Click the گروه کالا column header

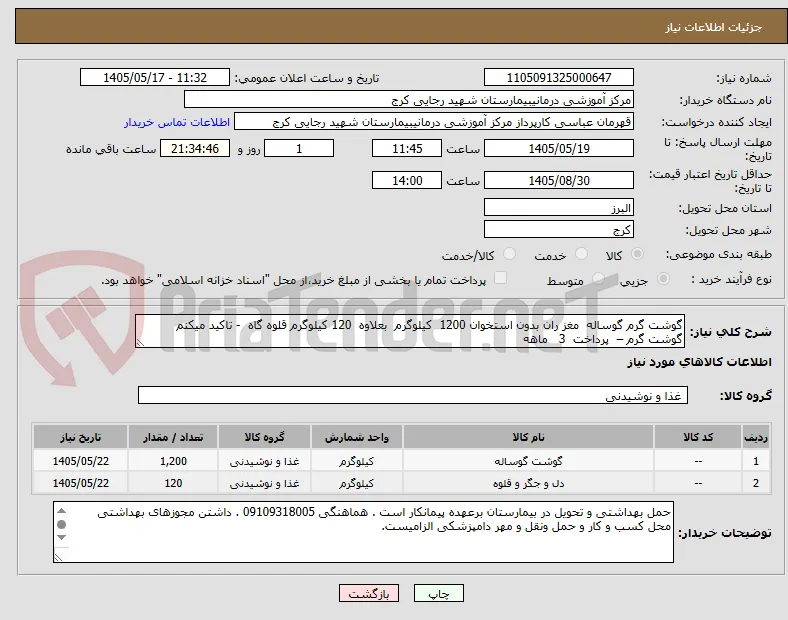point(264,437)
